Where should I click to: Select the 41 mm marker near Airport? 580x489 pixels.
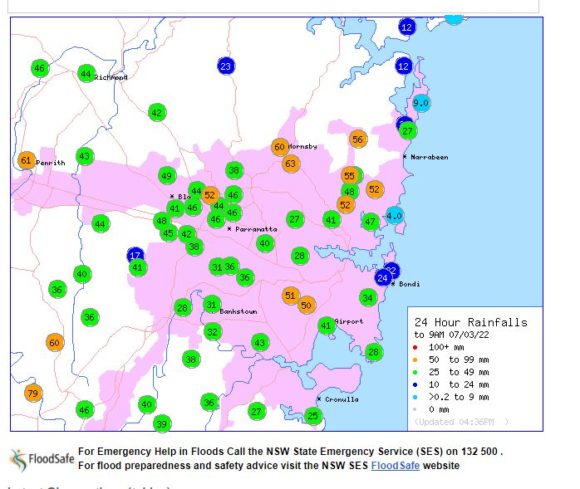[326, 325]
